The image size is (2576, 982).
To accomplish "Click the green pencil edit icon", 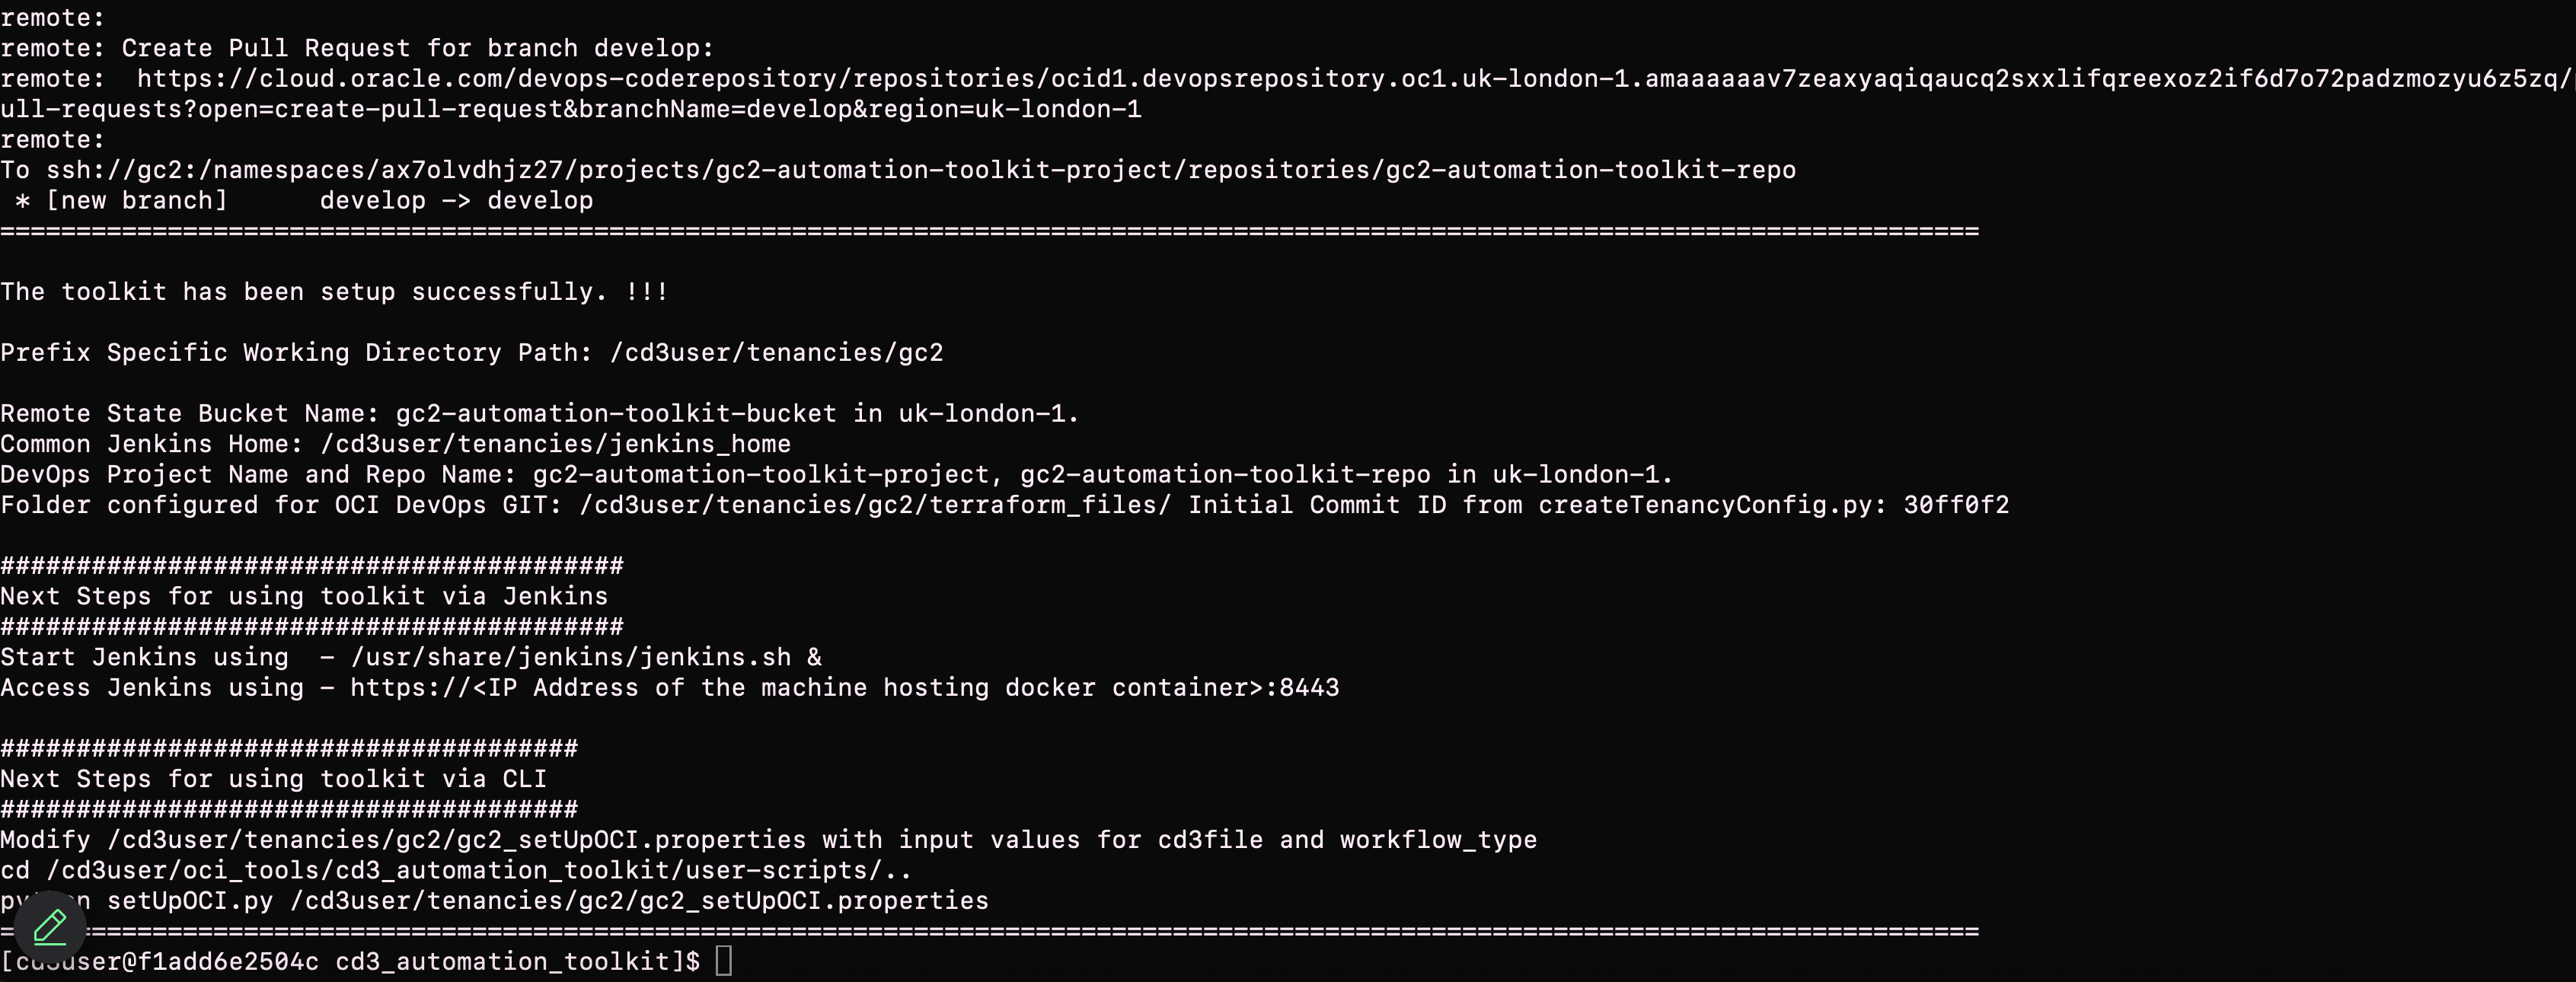I will [49, 927].
